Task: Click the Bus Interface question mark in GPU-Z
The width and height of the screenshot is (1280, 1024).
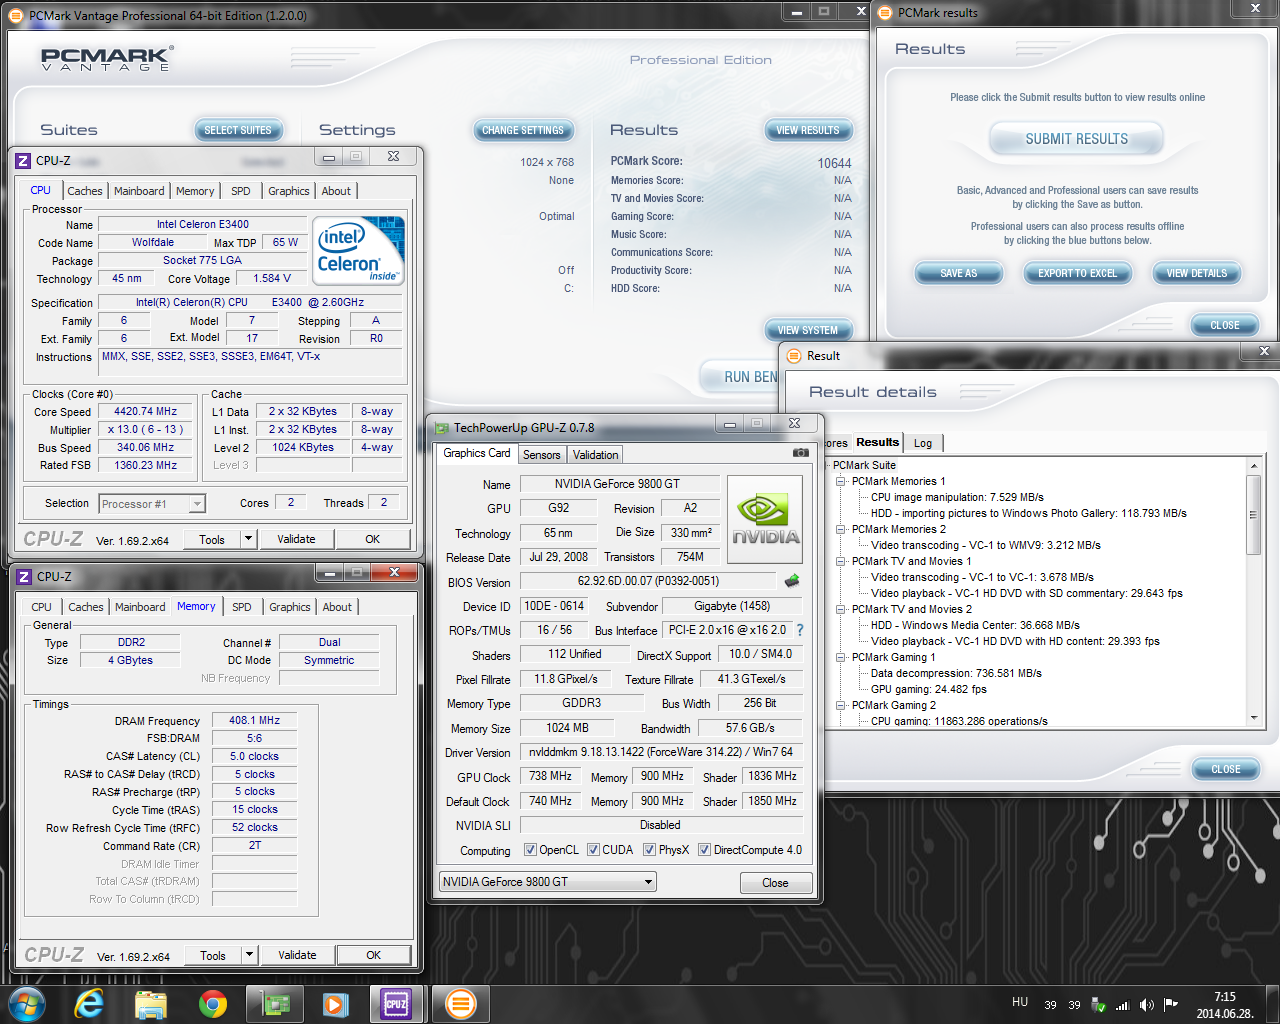Action: 800,630
